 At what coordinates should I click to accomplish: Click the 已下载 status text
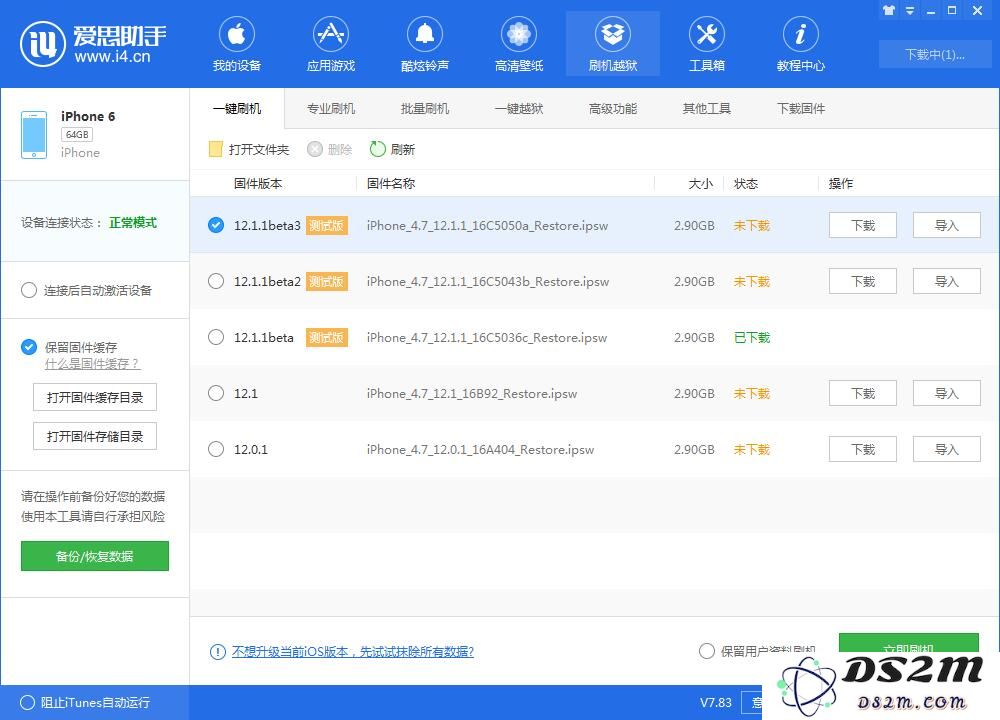tap(752, 337)
